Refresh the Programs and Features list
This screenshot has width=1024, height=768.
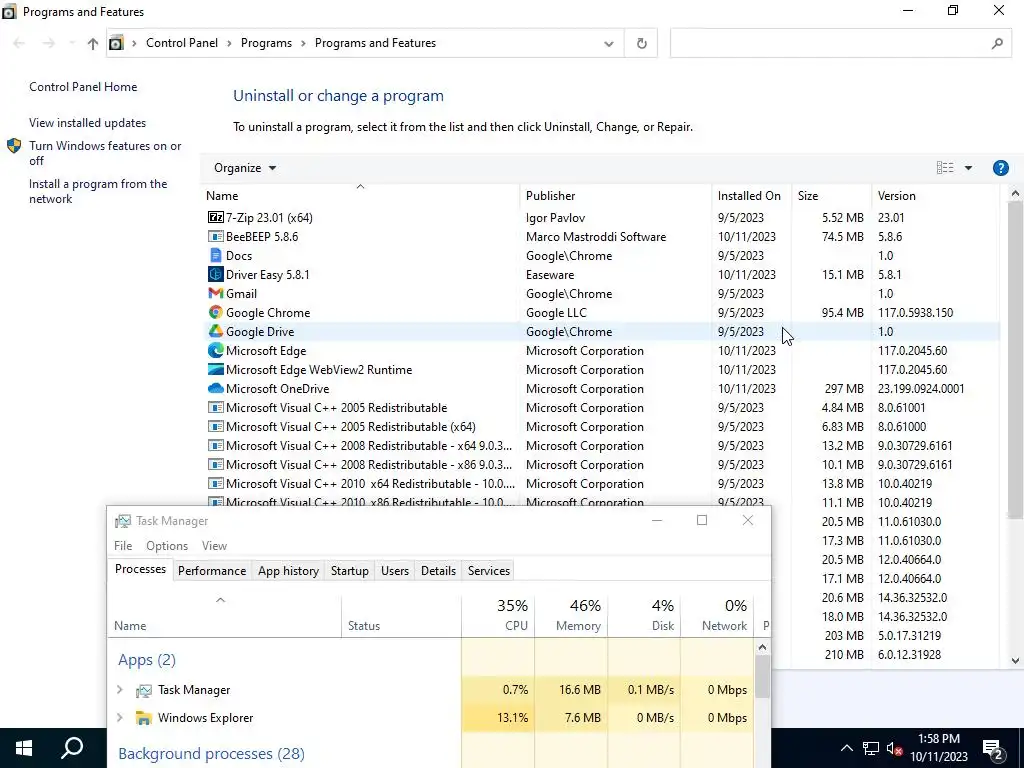pos(641,43)
